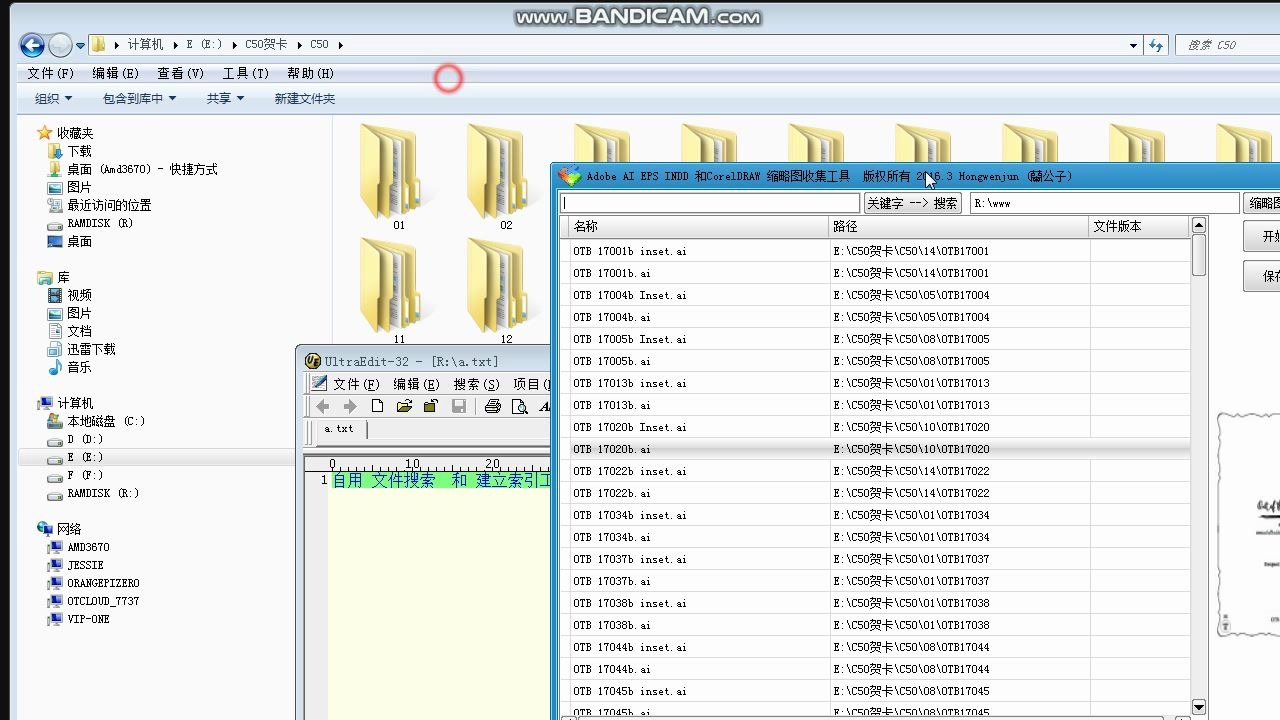This screenshot has width=1280, height=720.
Task: Switch to the a.txt tab in UltraEdit
Action: pos(338,429)
